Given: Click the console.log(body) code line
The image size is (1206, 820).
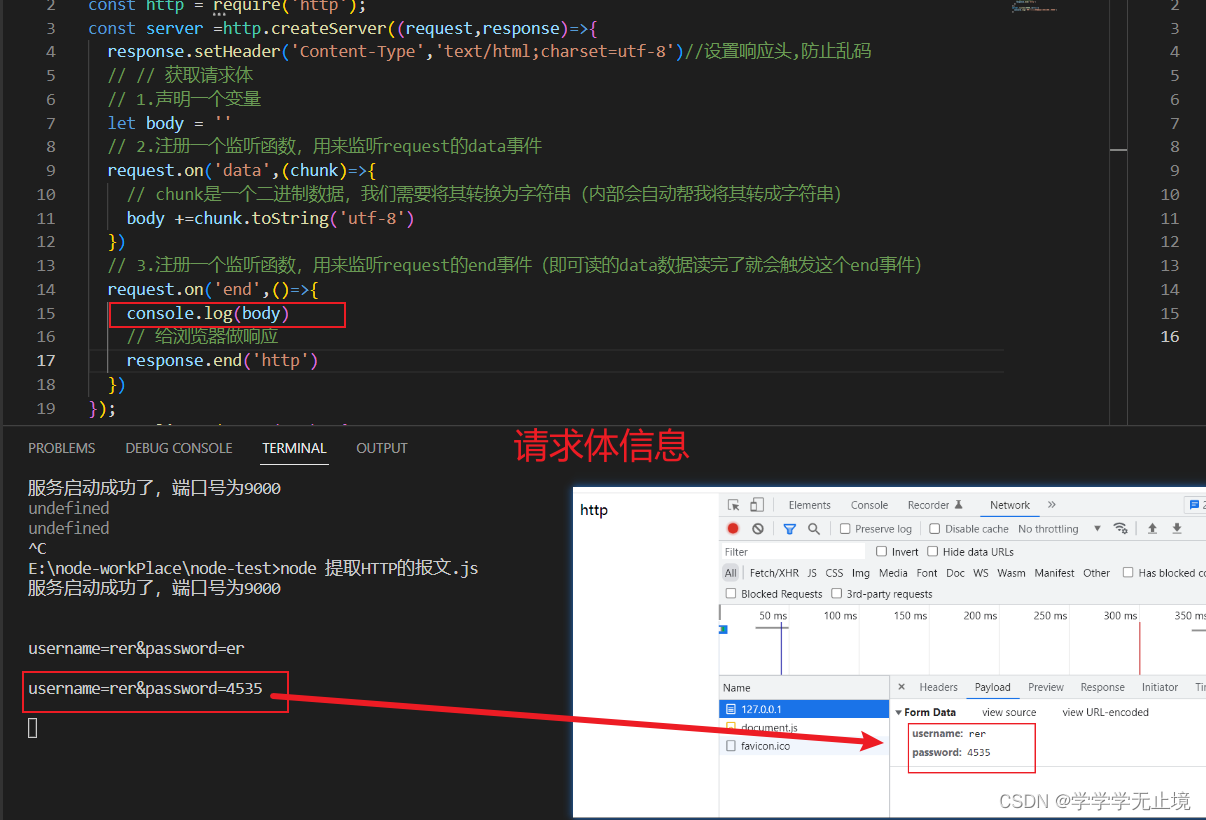Looking at the screenshot, I should pyautogui.click(x=207, y=313).
